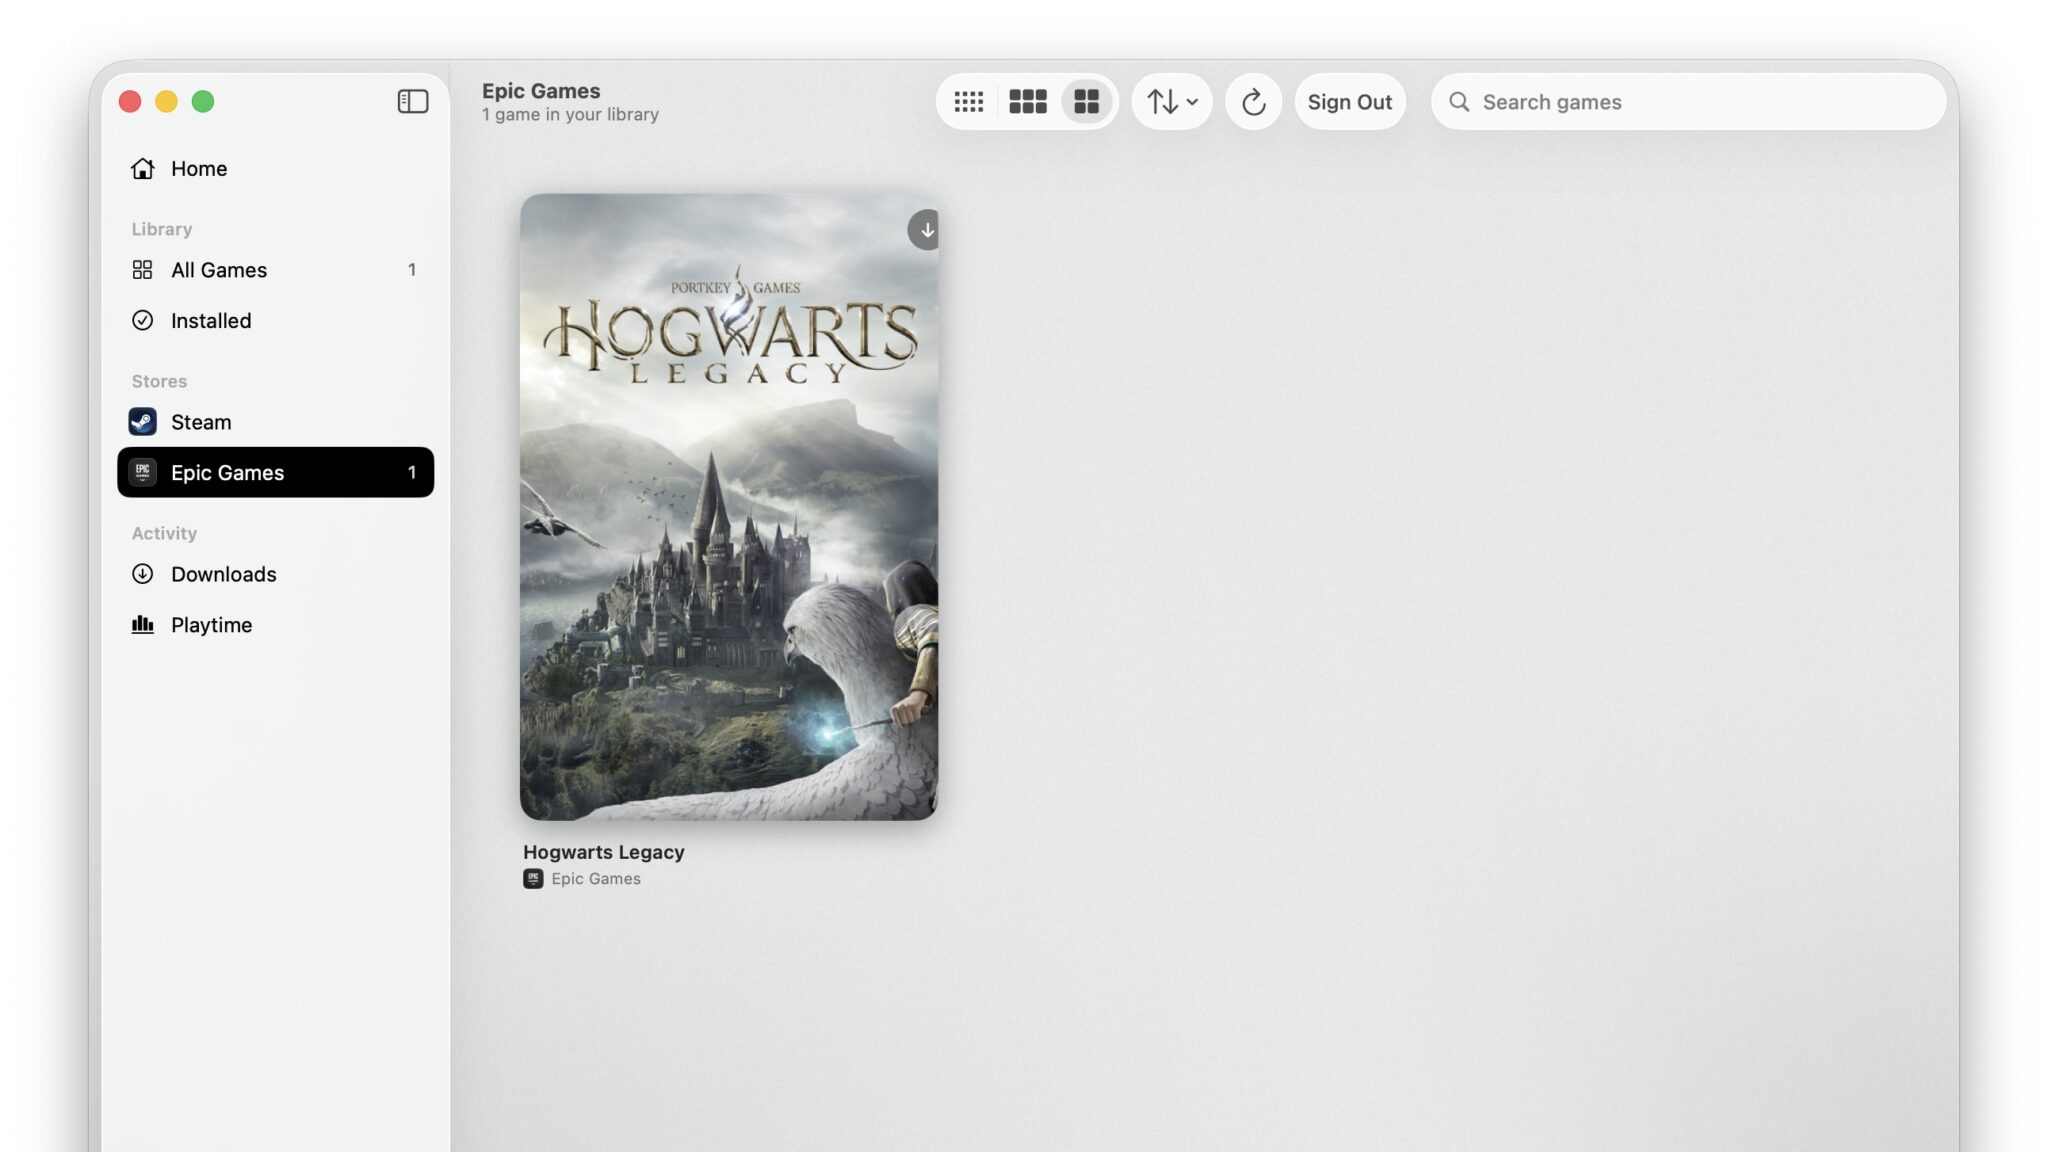Open All Games library

pyautogui.click(x=276, y=270)
